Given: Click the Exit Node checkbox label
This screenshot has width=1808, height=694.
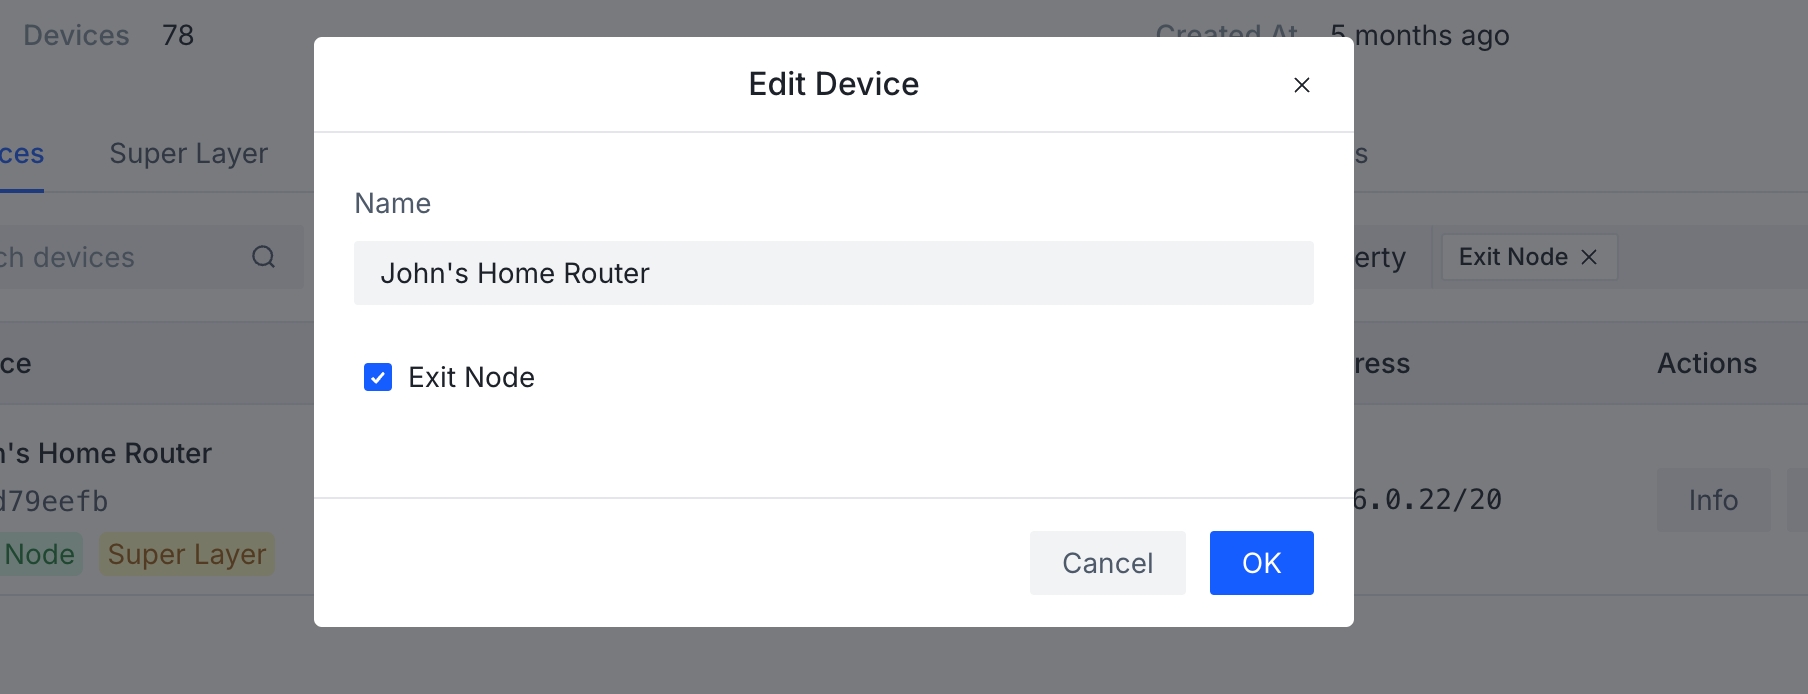Looking at the screenshot, I should coord(471,377).
